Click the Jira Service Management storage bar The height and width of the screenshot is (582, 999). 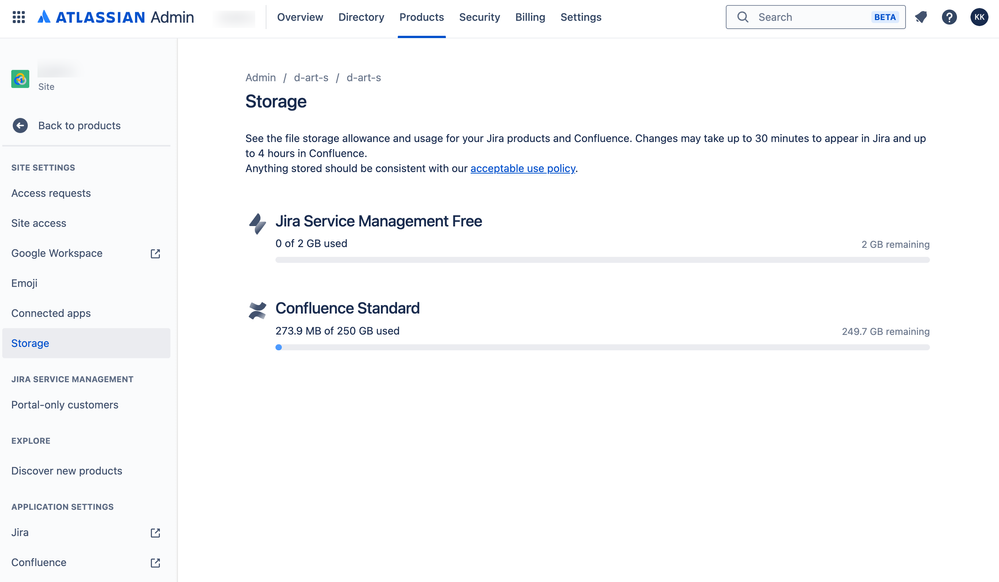(602, 260)
